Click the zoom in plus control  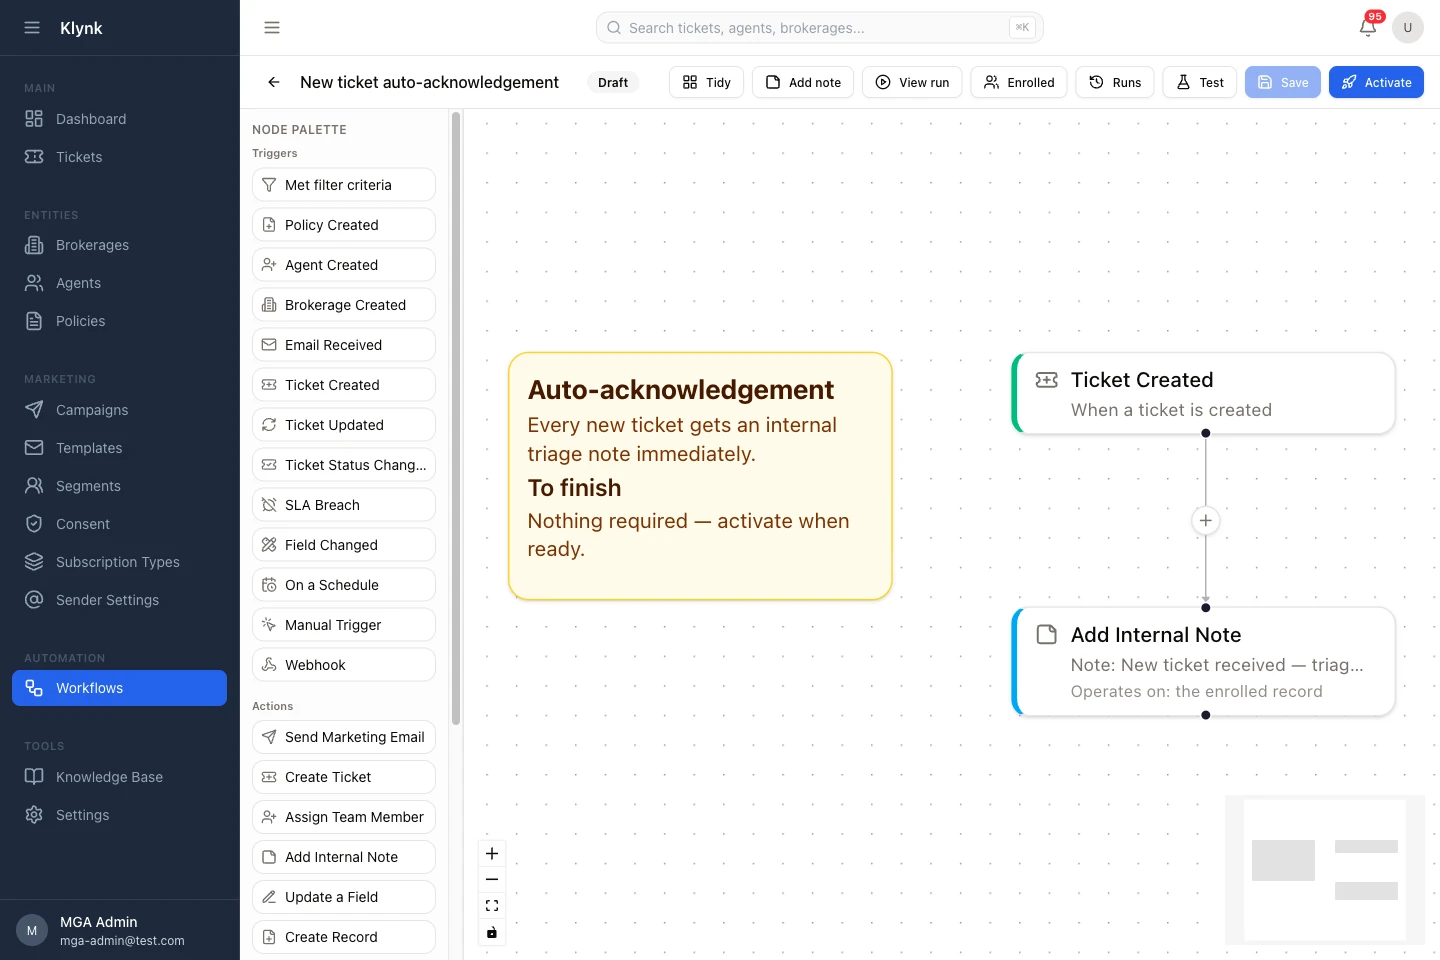tap(492, 853)
